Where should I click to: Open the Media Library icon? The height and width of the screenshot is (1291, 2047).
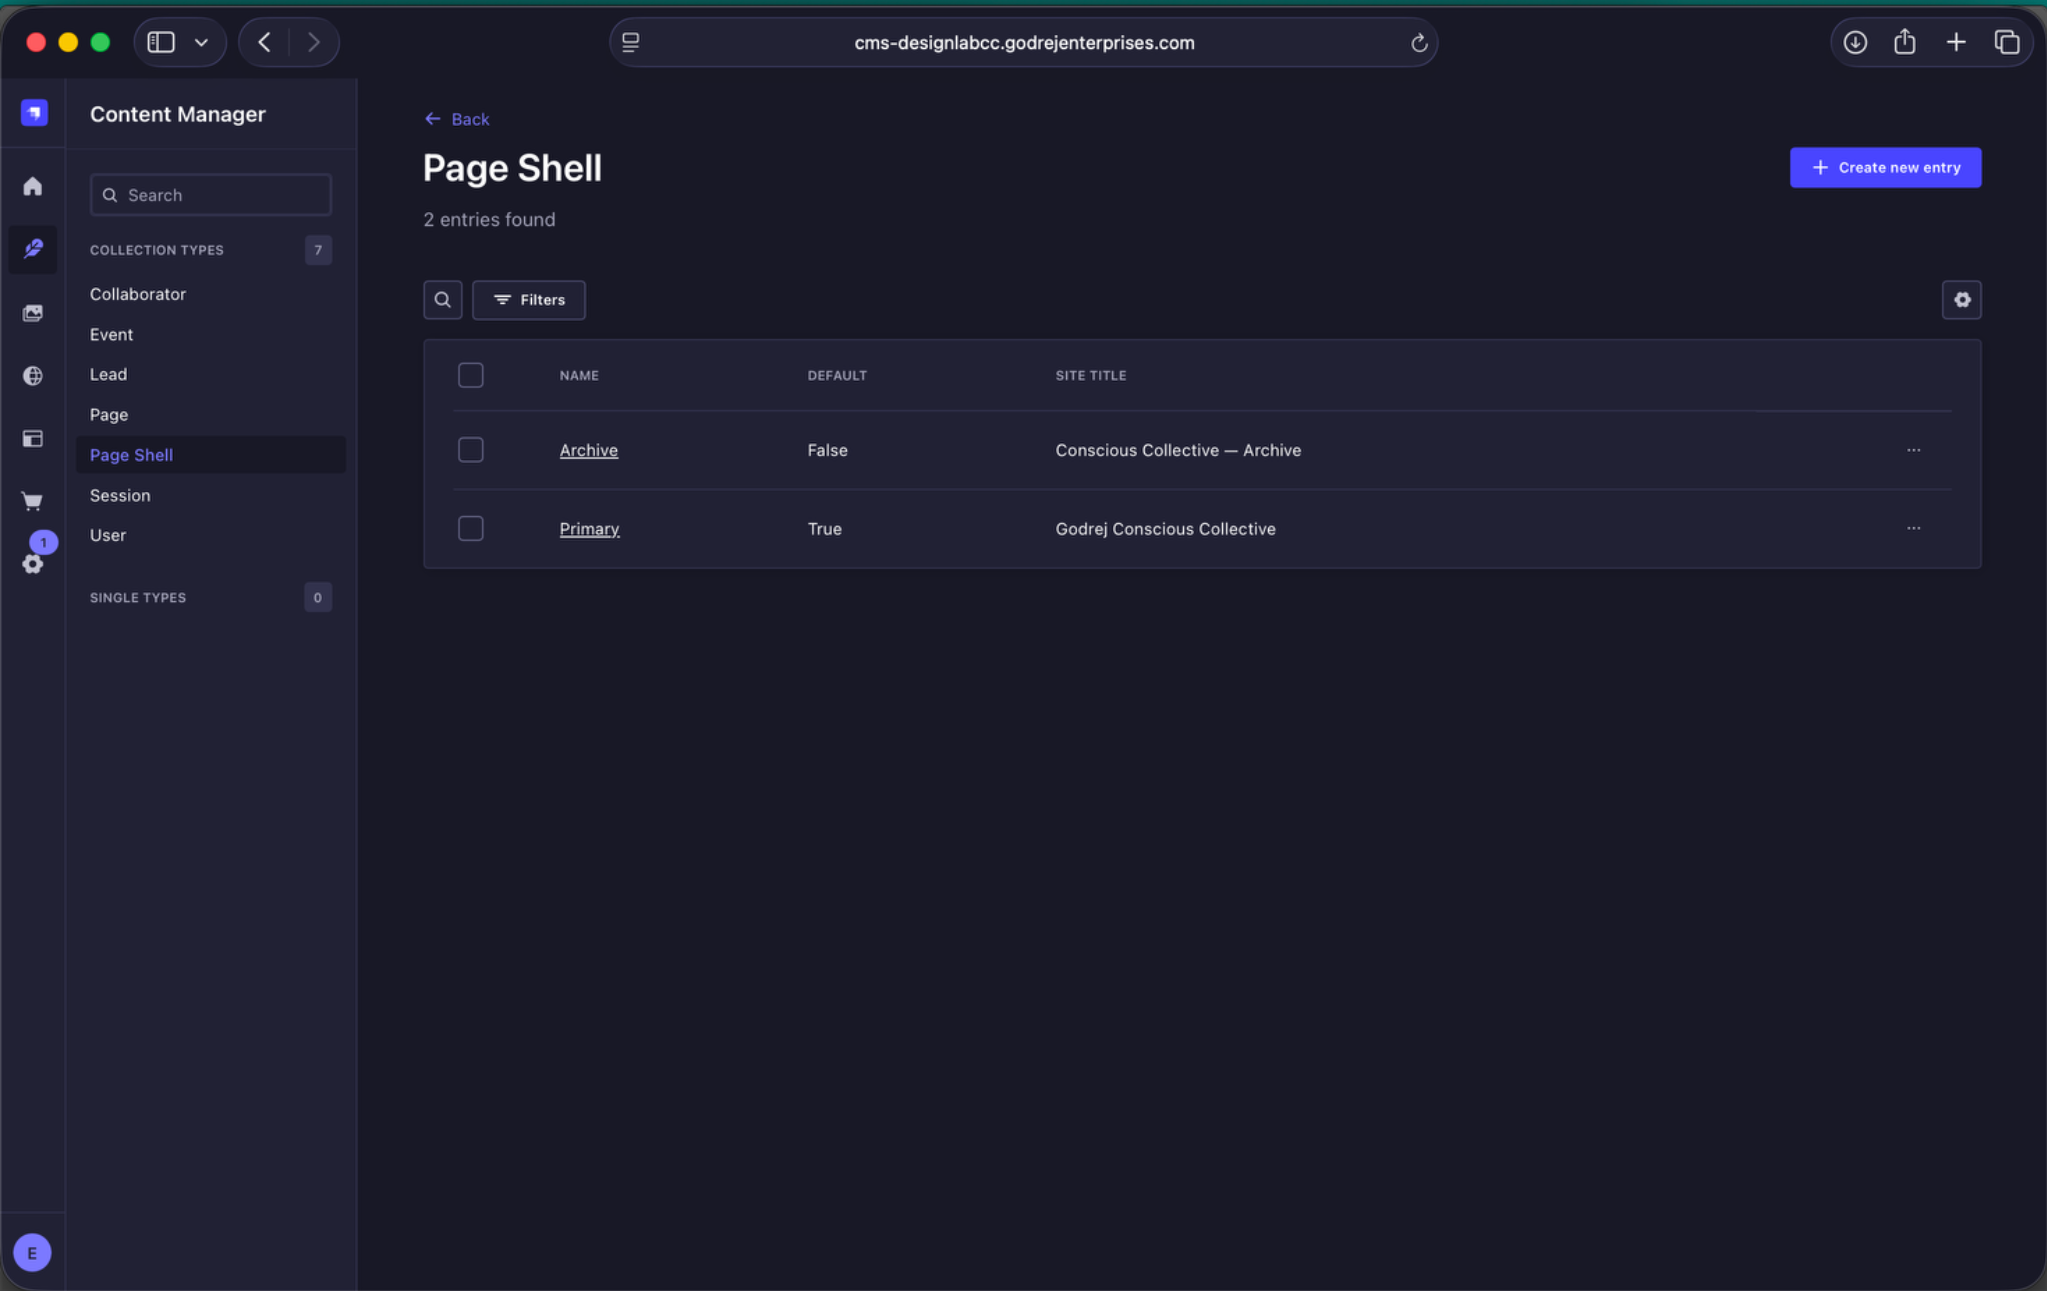click(33, 313)
